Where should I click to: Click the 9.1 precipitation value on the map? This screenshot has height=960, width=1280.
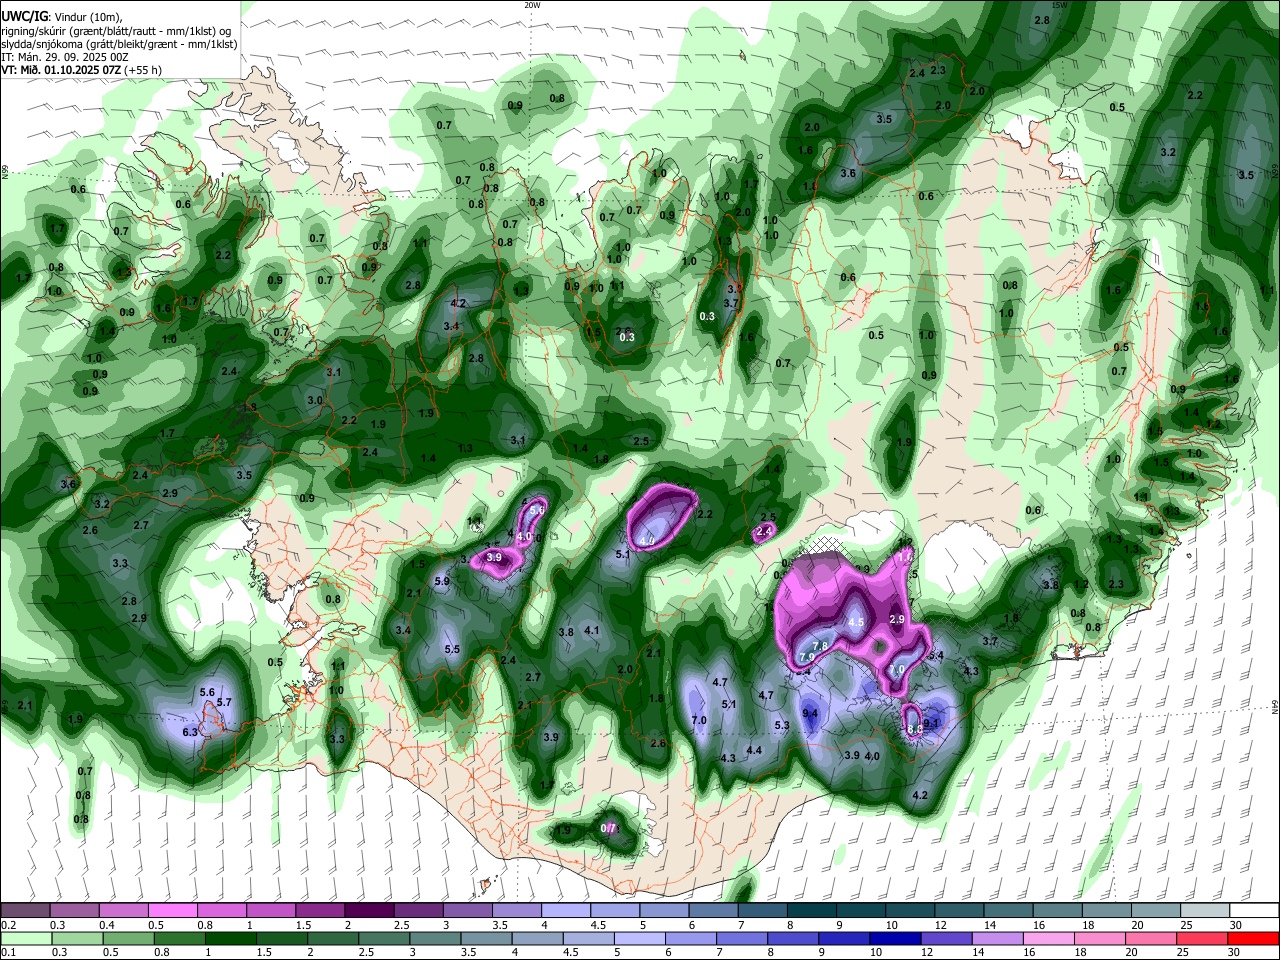pyautogui.click(x=931, y=723)
